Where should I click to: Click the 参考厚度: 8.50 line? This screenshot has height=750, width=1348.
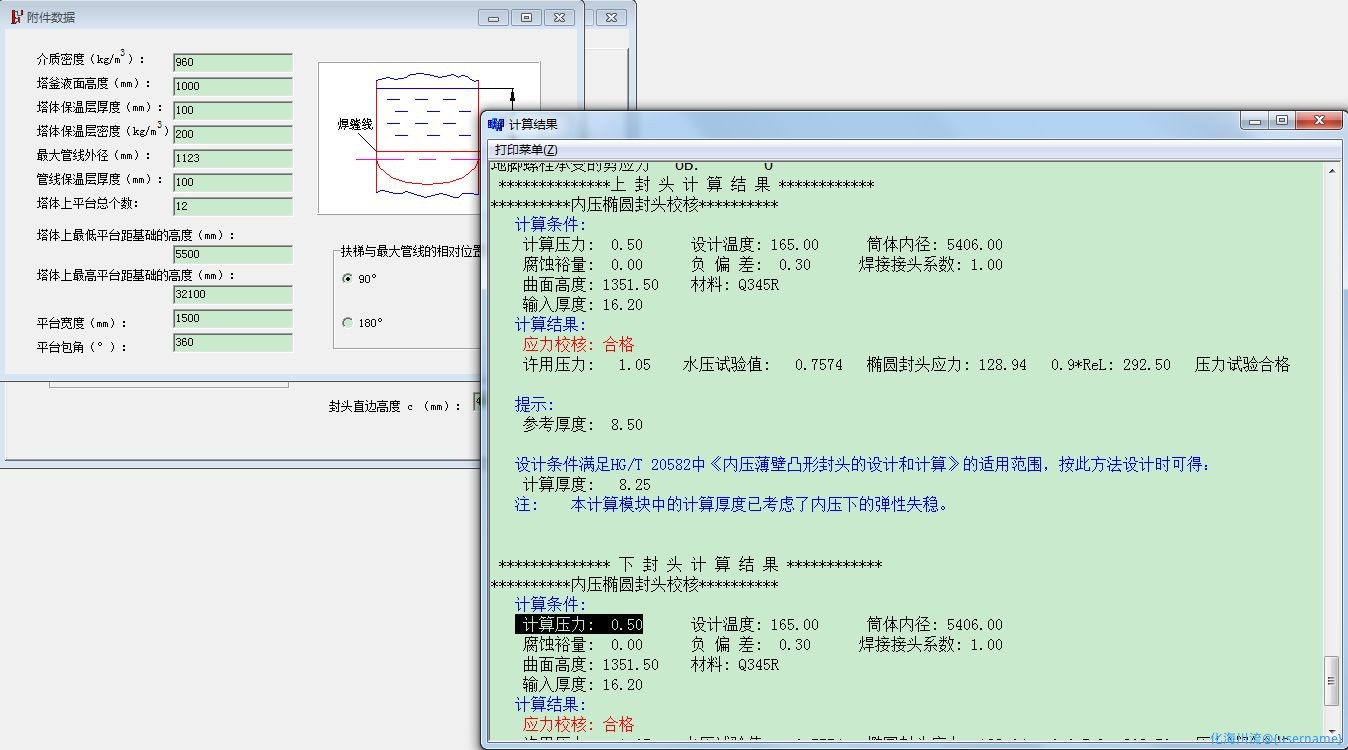tap(582, 424)
